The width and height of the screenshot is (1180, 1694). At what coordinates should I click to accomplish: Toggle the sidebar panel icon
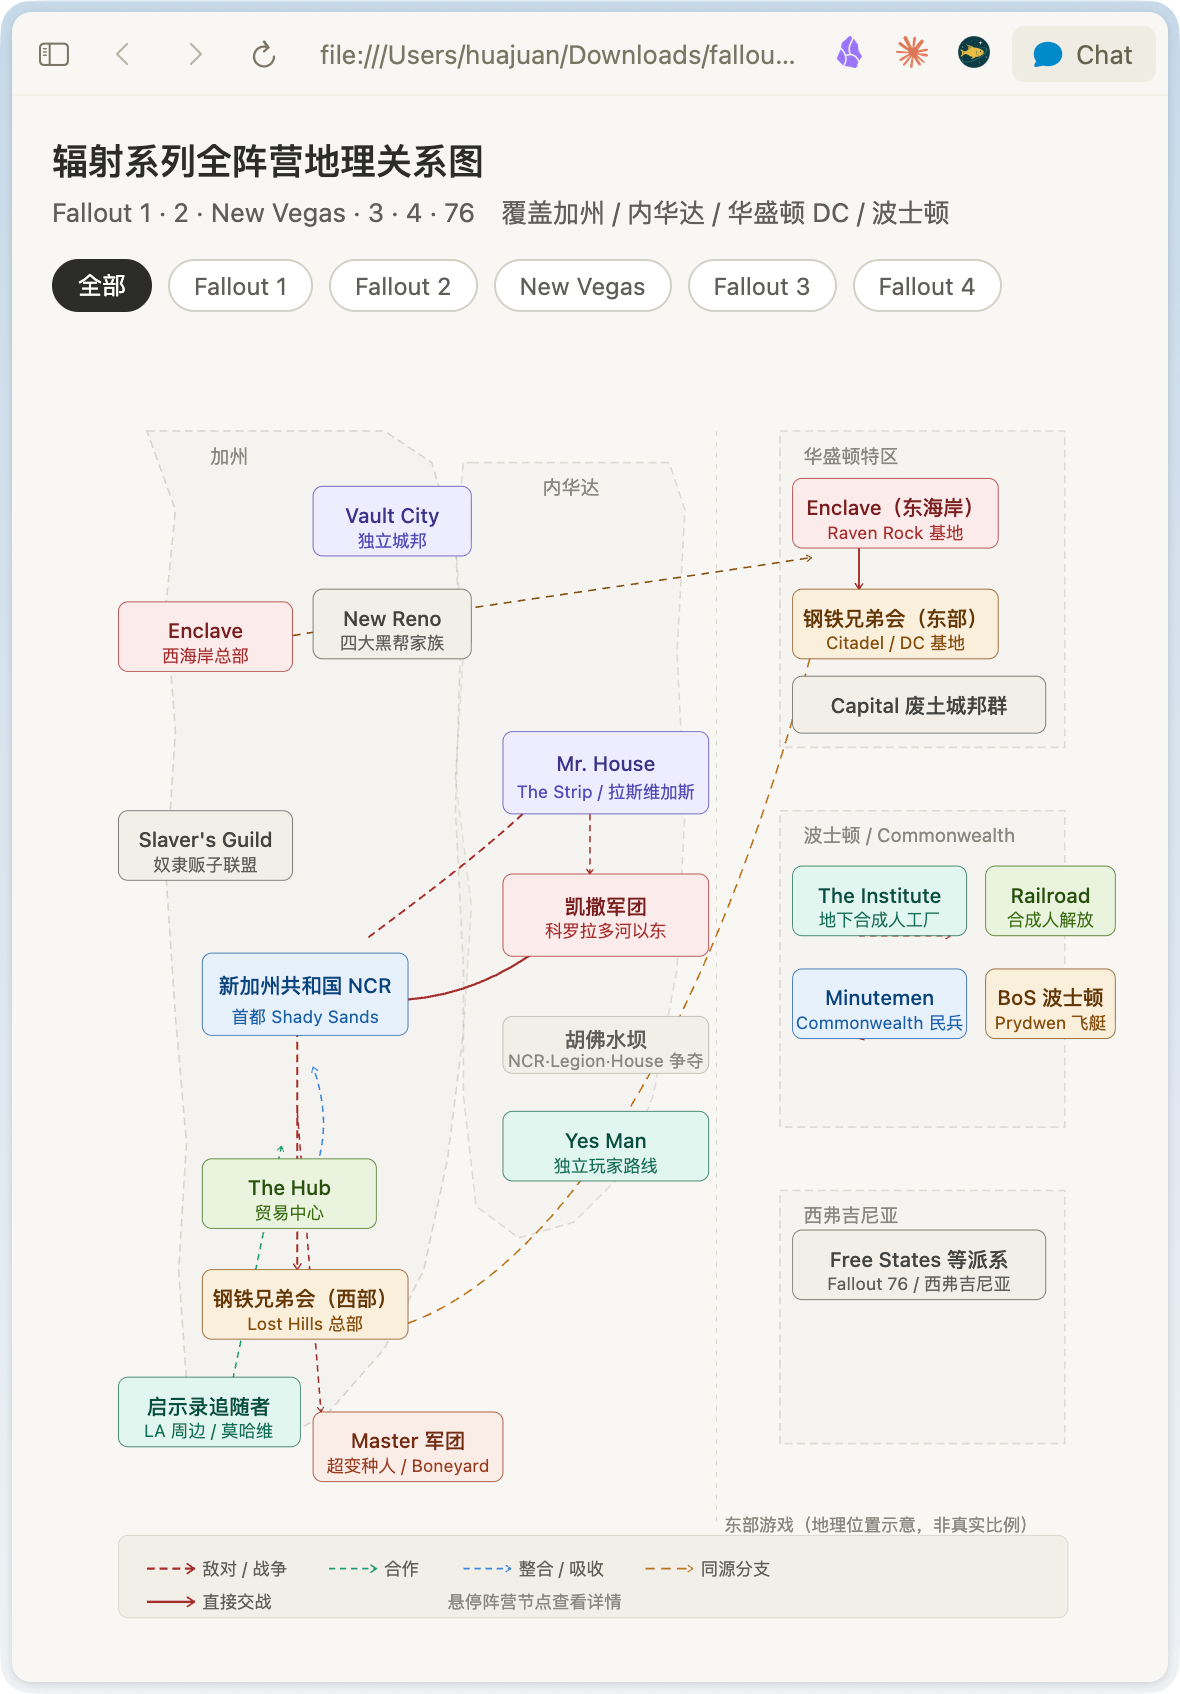[54, 55]
